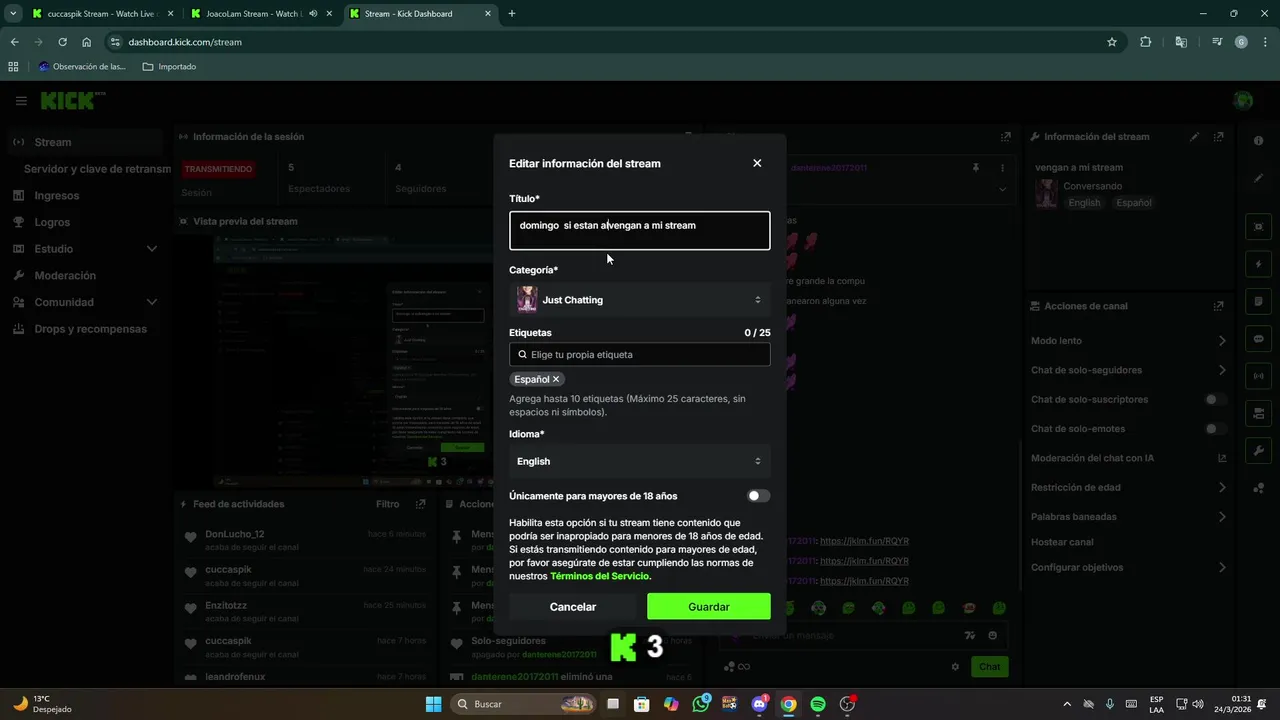Click the green Guardar button
The height and width of the screenshot is (720, 1280).
[x=709, y=607]
